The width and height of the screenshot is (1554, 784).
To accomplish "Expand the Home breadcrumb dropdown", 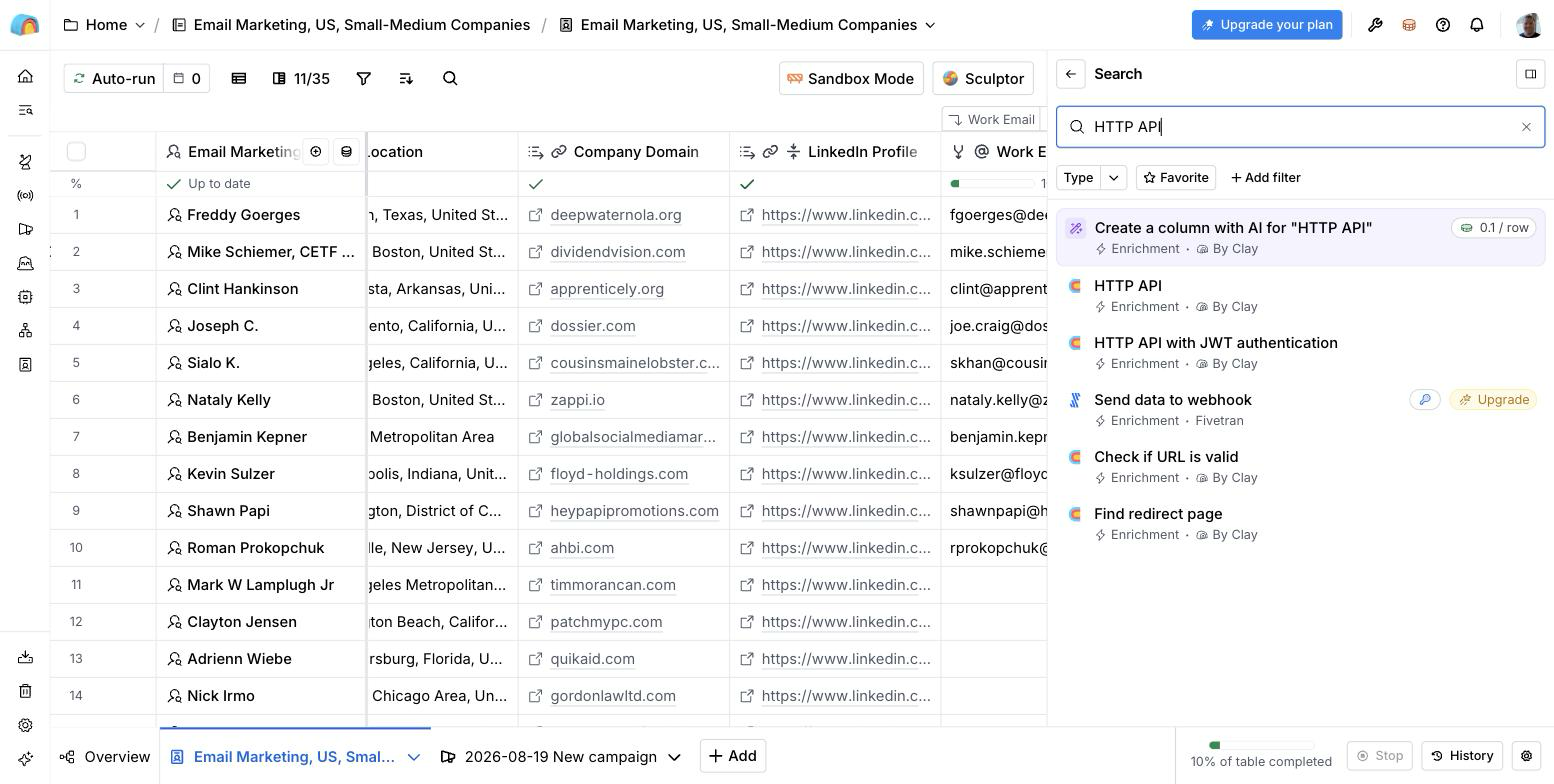I will (x=140, y=25).
